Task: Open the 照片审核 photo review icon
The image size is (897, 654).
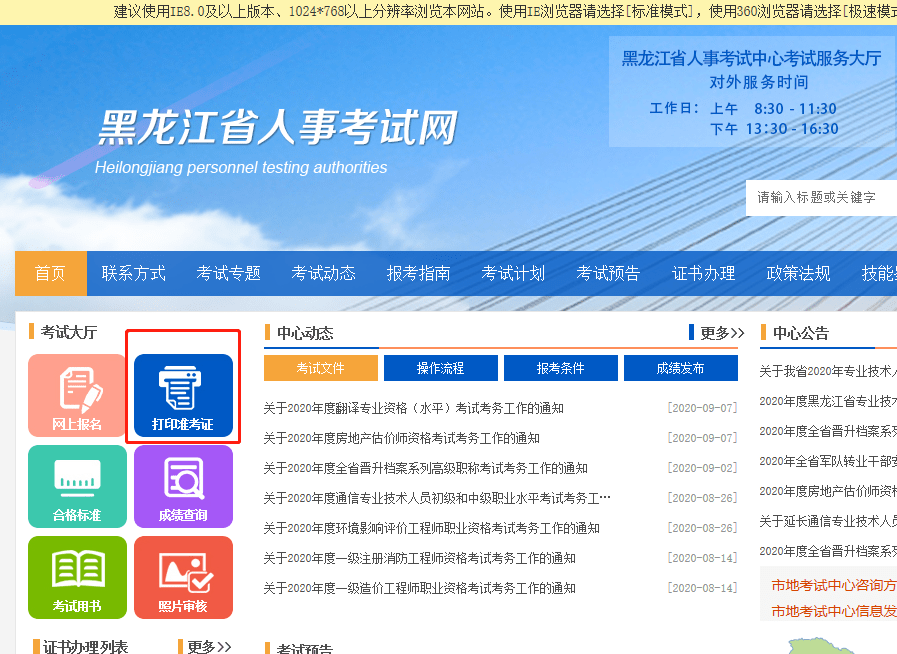Action: tap(183, 577)
